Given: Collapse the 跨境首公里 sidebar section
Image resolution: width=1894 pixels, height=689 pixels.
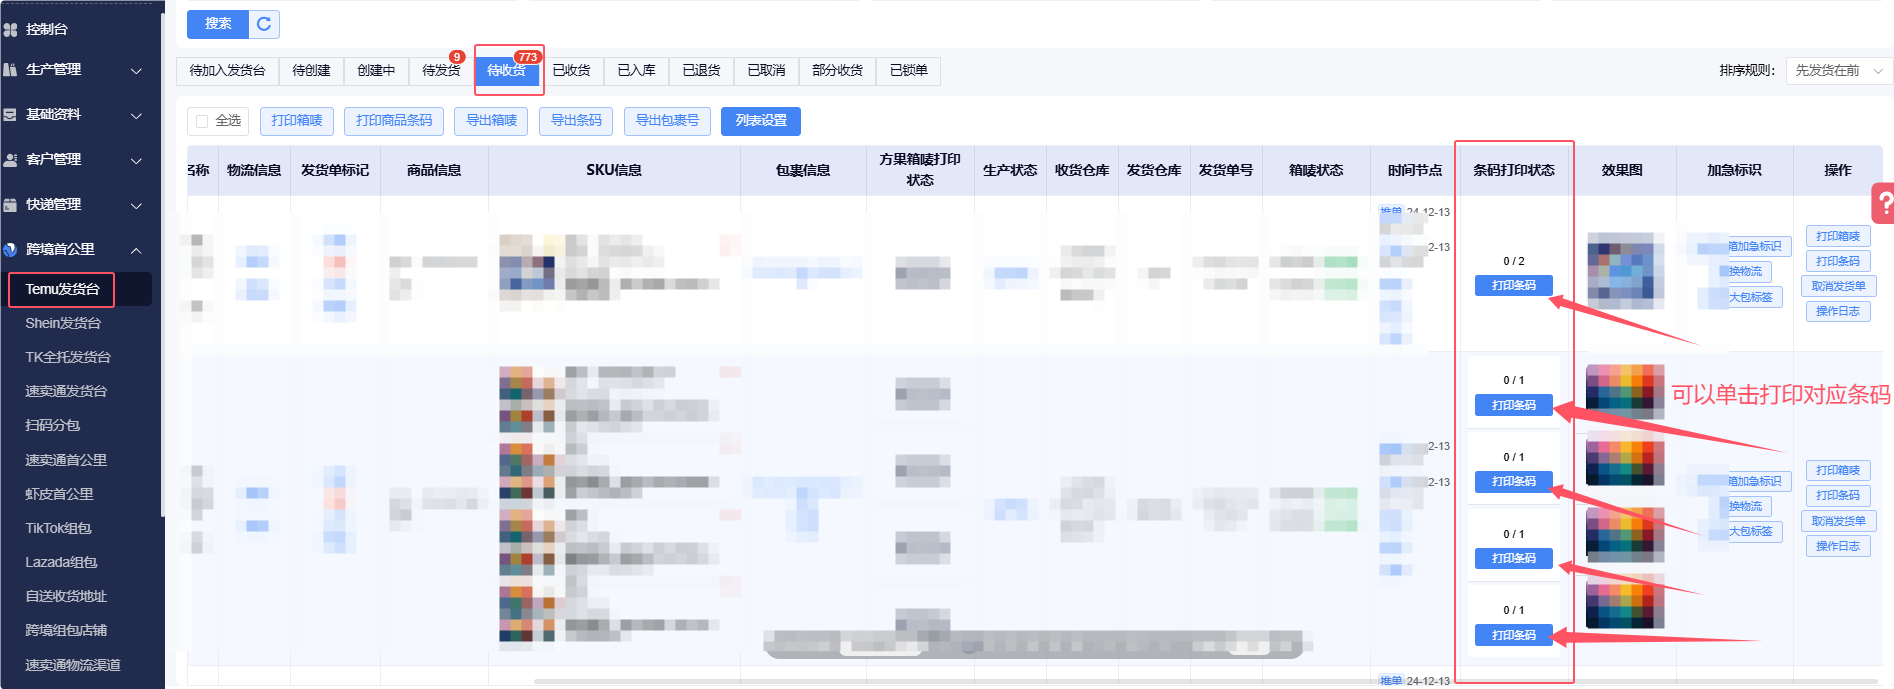Looking at the screenshot, I should click(x=136, y=250).
